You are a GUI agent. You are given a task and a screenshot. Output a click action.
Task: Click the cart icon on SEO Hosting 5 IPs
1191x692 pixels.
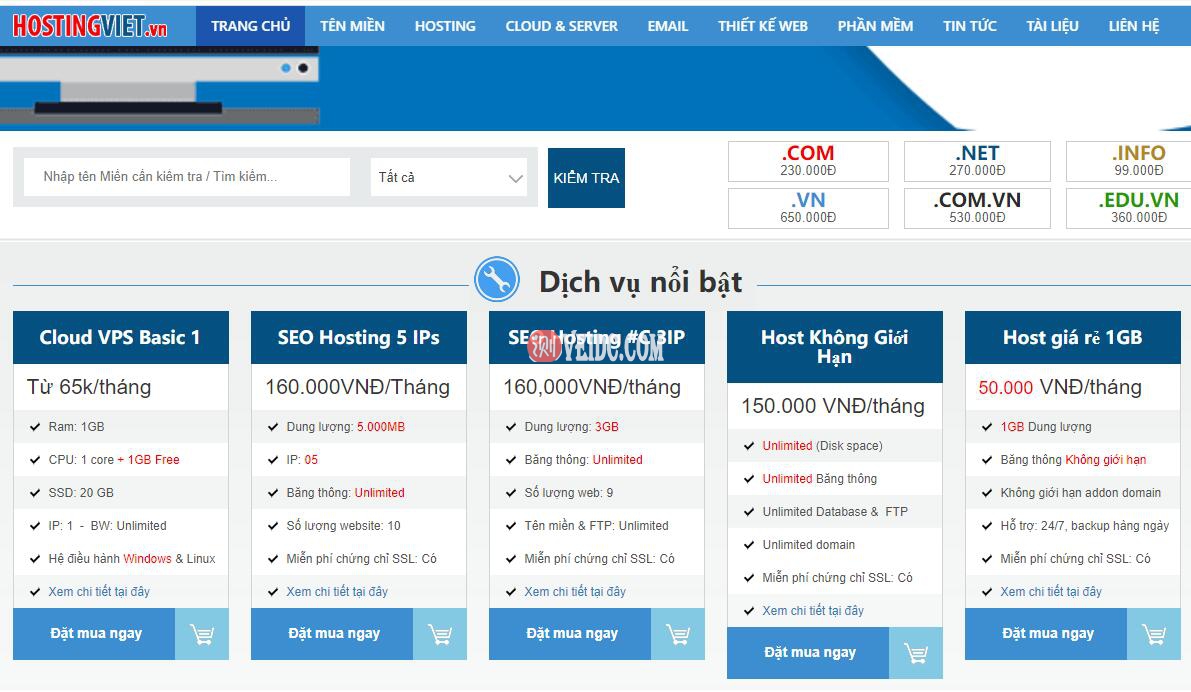click(440, 634)
